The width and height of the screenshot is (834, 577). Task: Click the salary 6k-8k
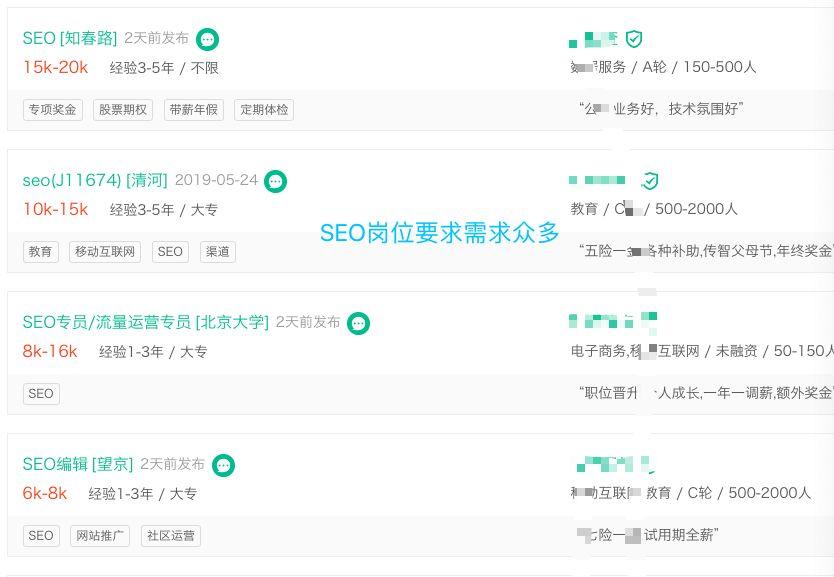point(45,494)
